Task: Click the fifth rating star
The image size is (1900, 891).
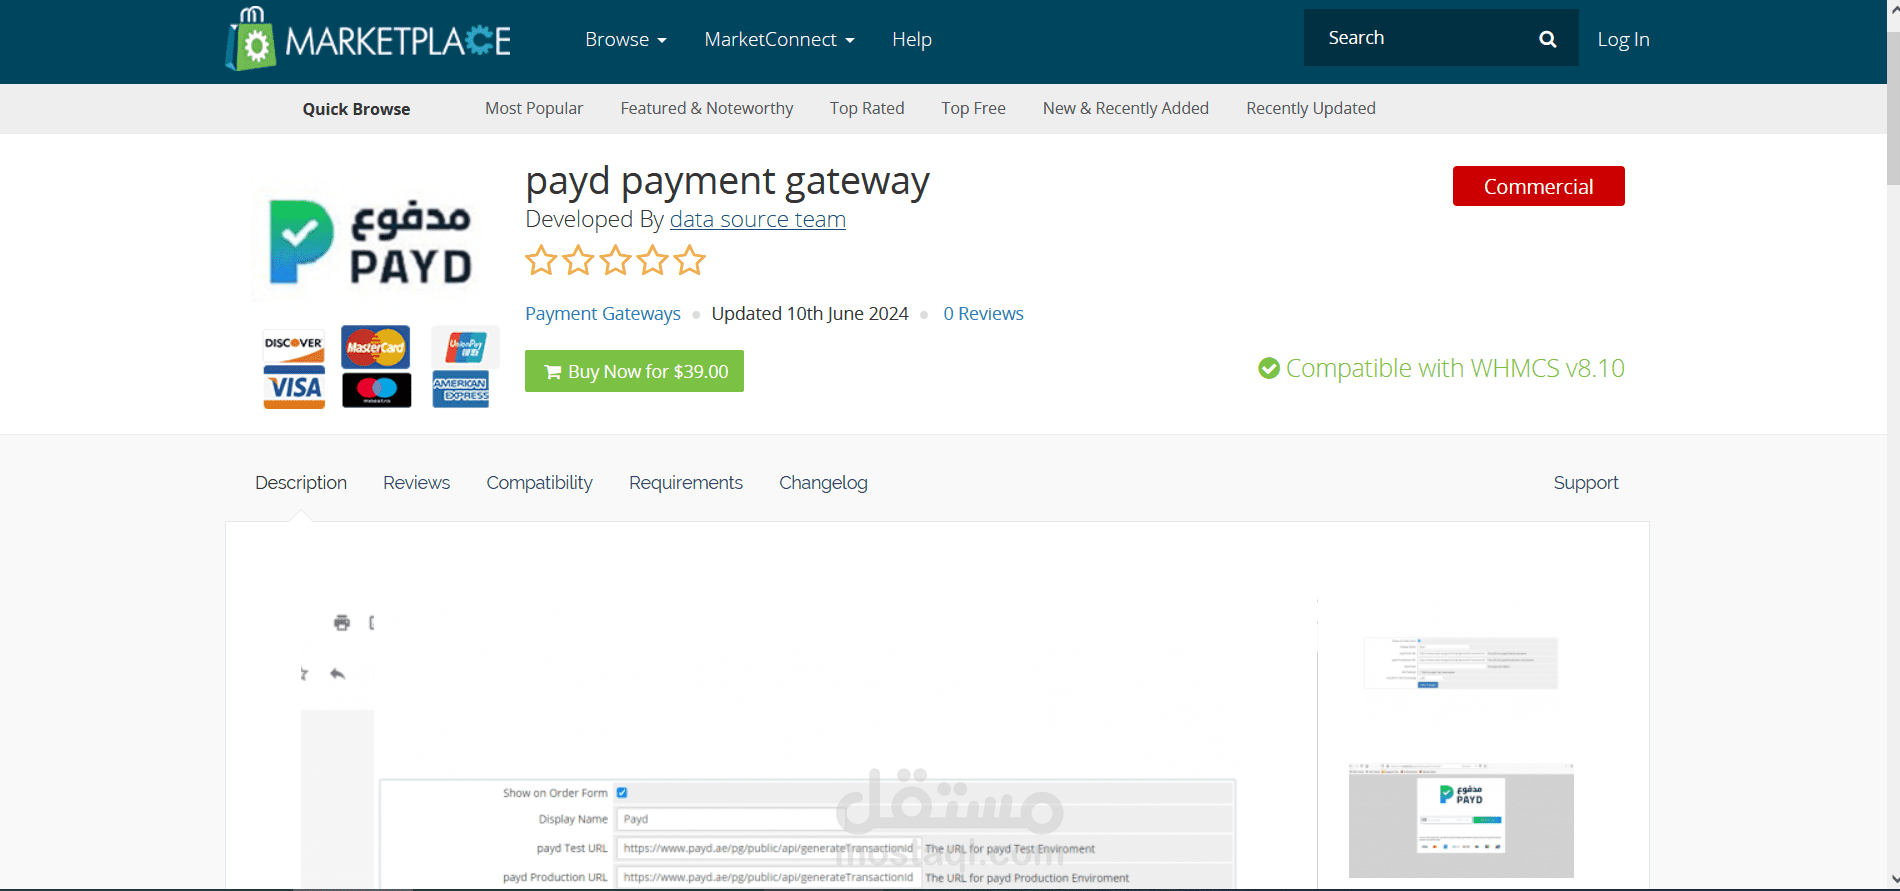Action: [x=689, y=261]
